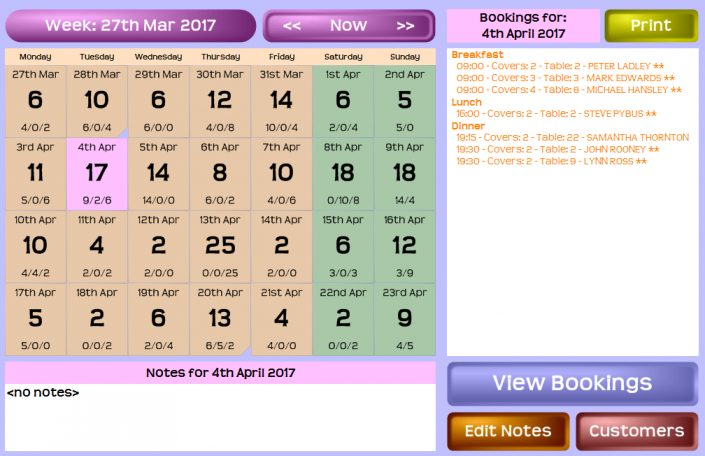The width and height of the screenshot is (705, 456).
Task: Click the Lunch section heading
Action: [x=466, y=102]
